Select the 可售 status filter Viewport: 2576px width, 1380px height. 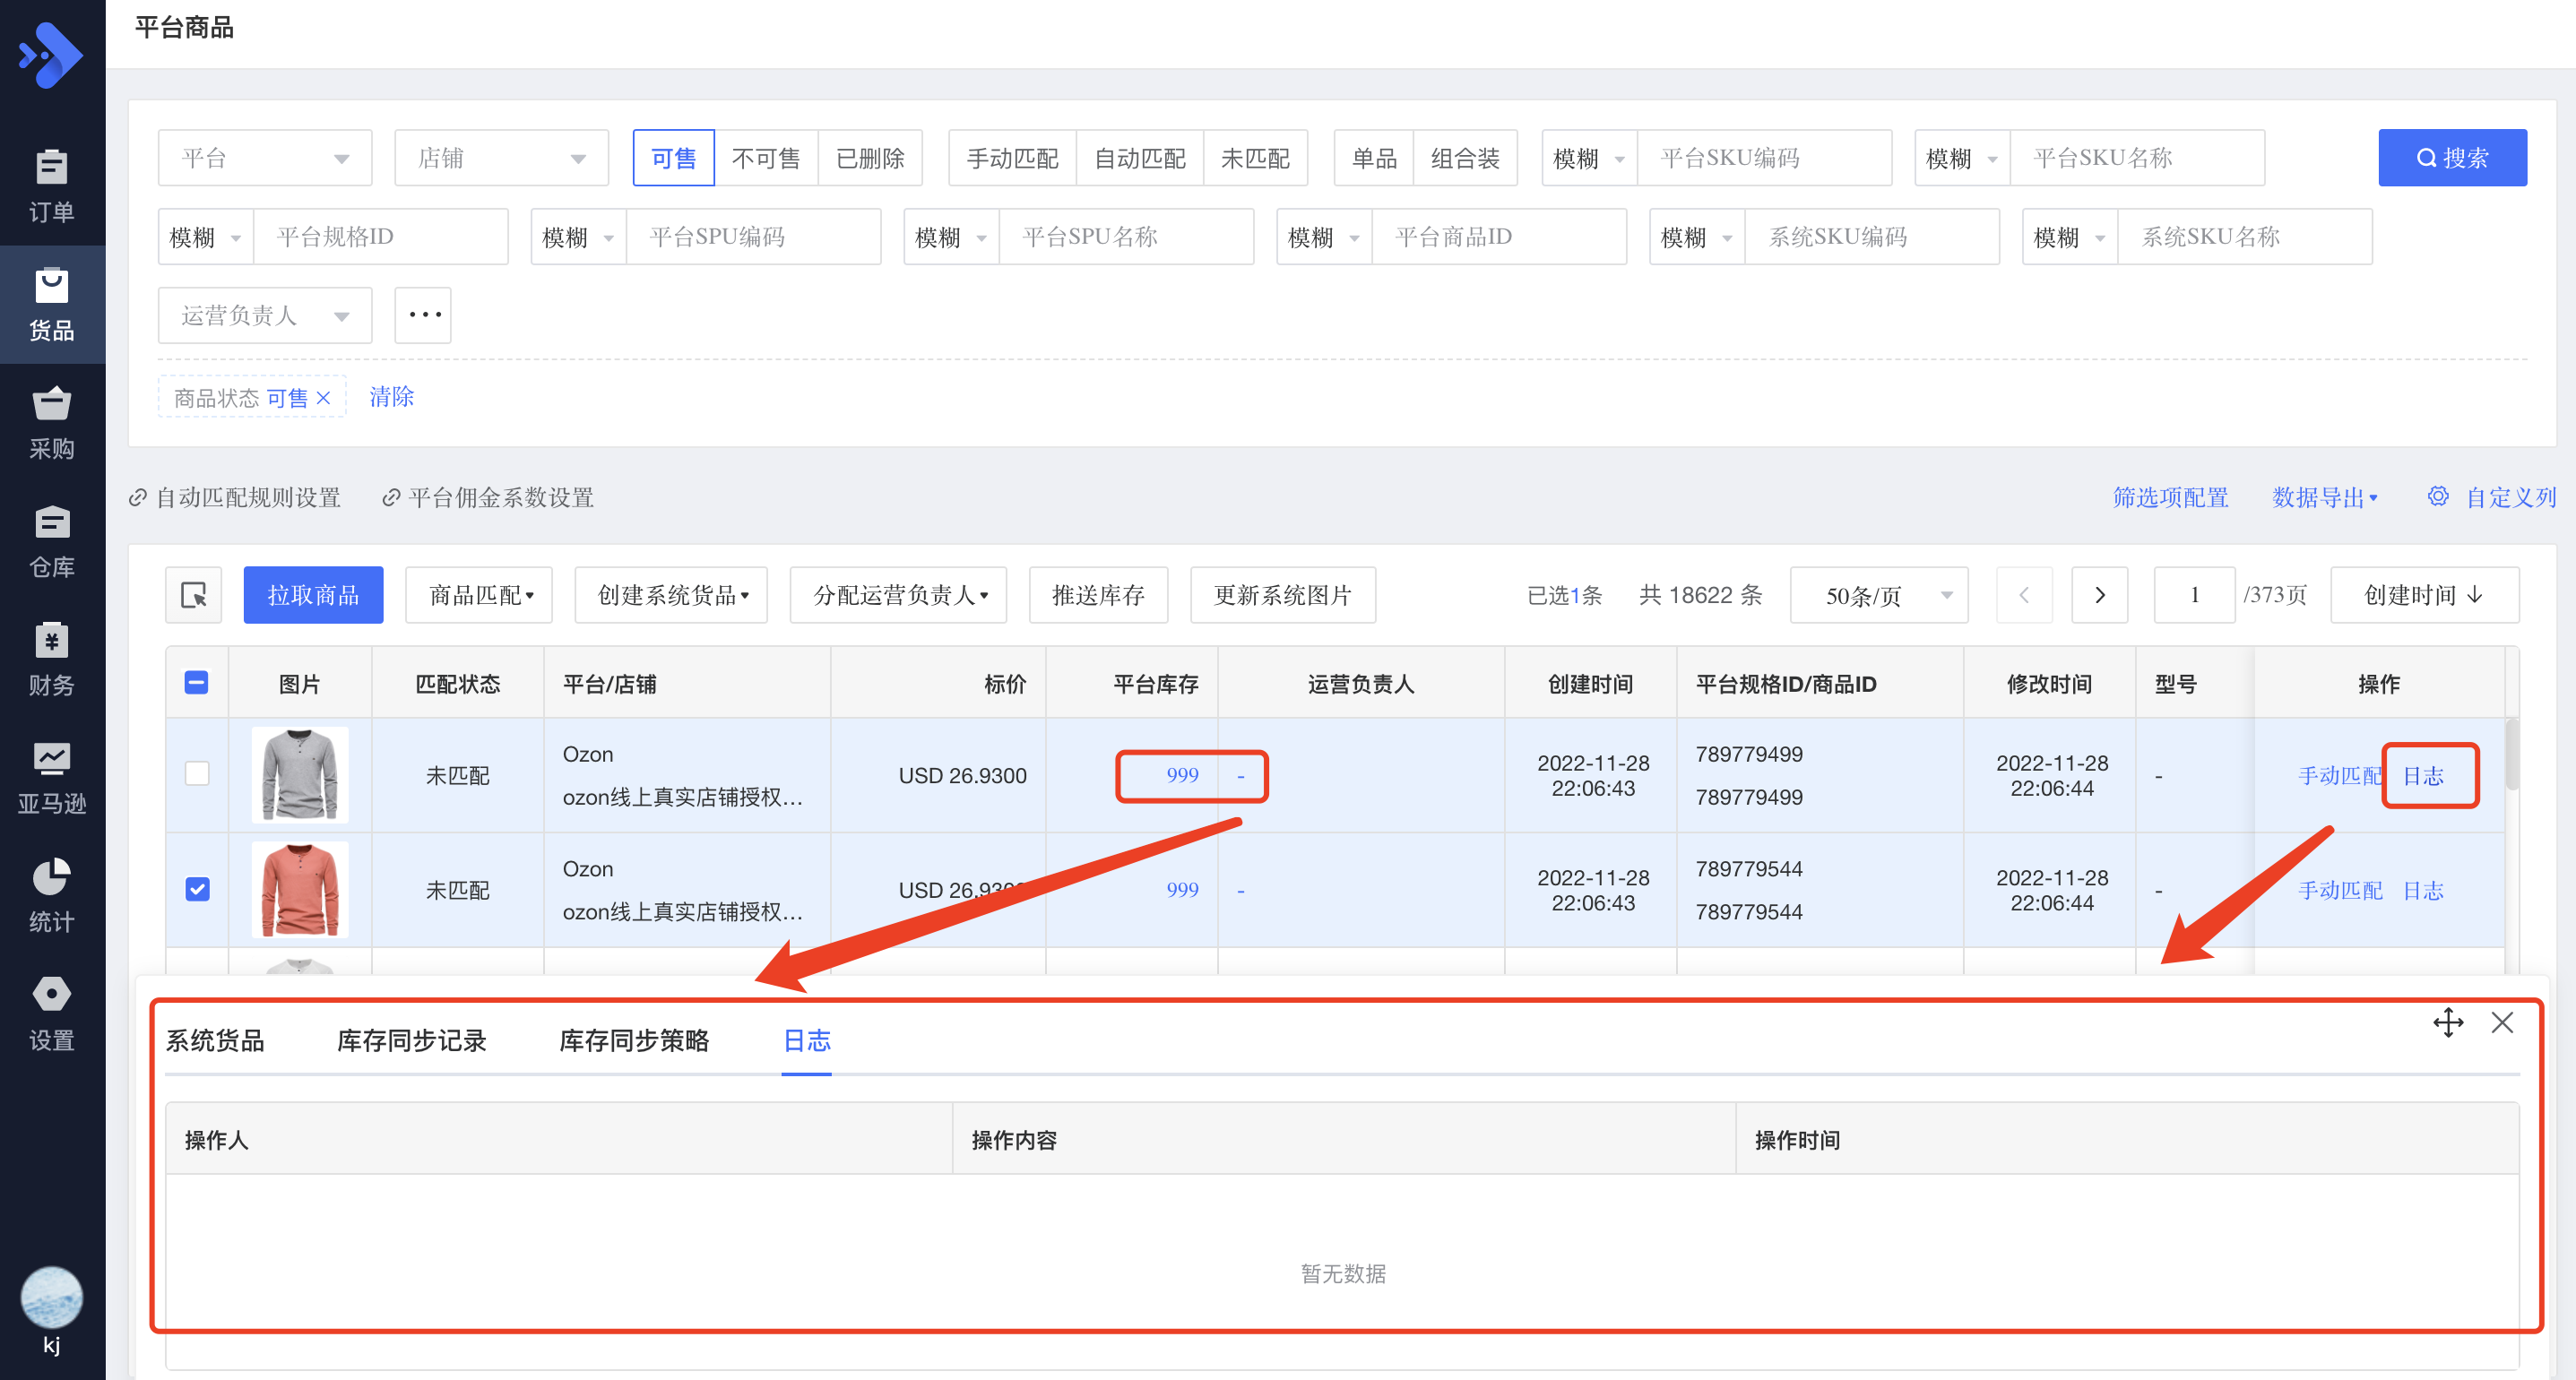(674, 158)
